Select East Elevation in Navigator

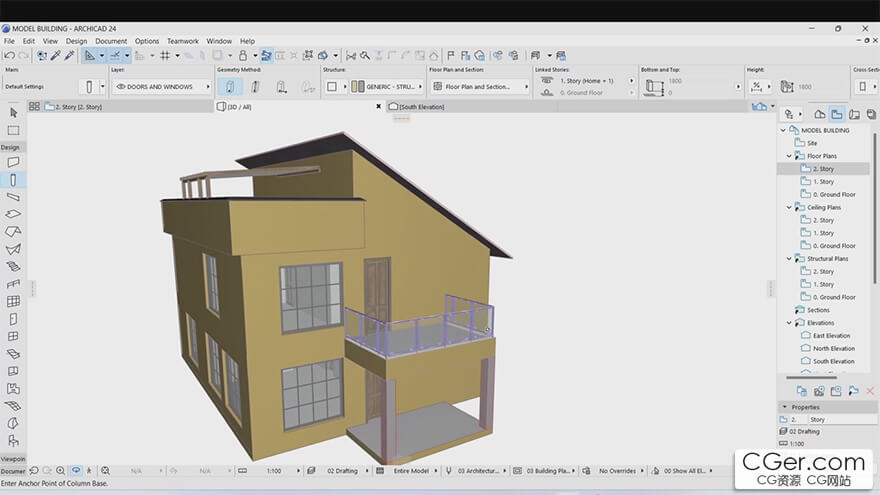(831, 336)
